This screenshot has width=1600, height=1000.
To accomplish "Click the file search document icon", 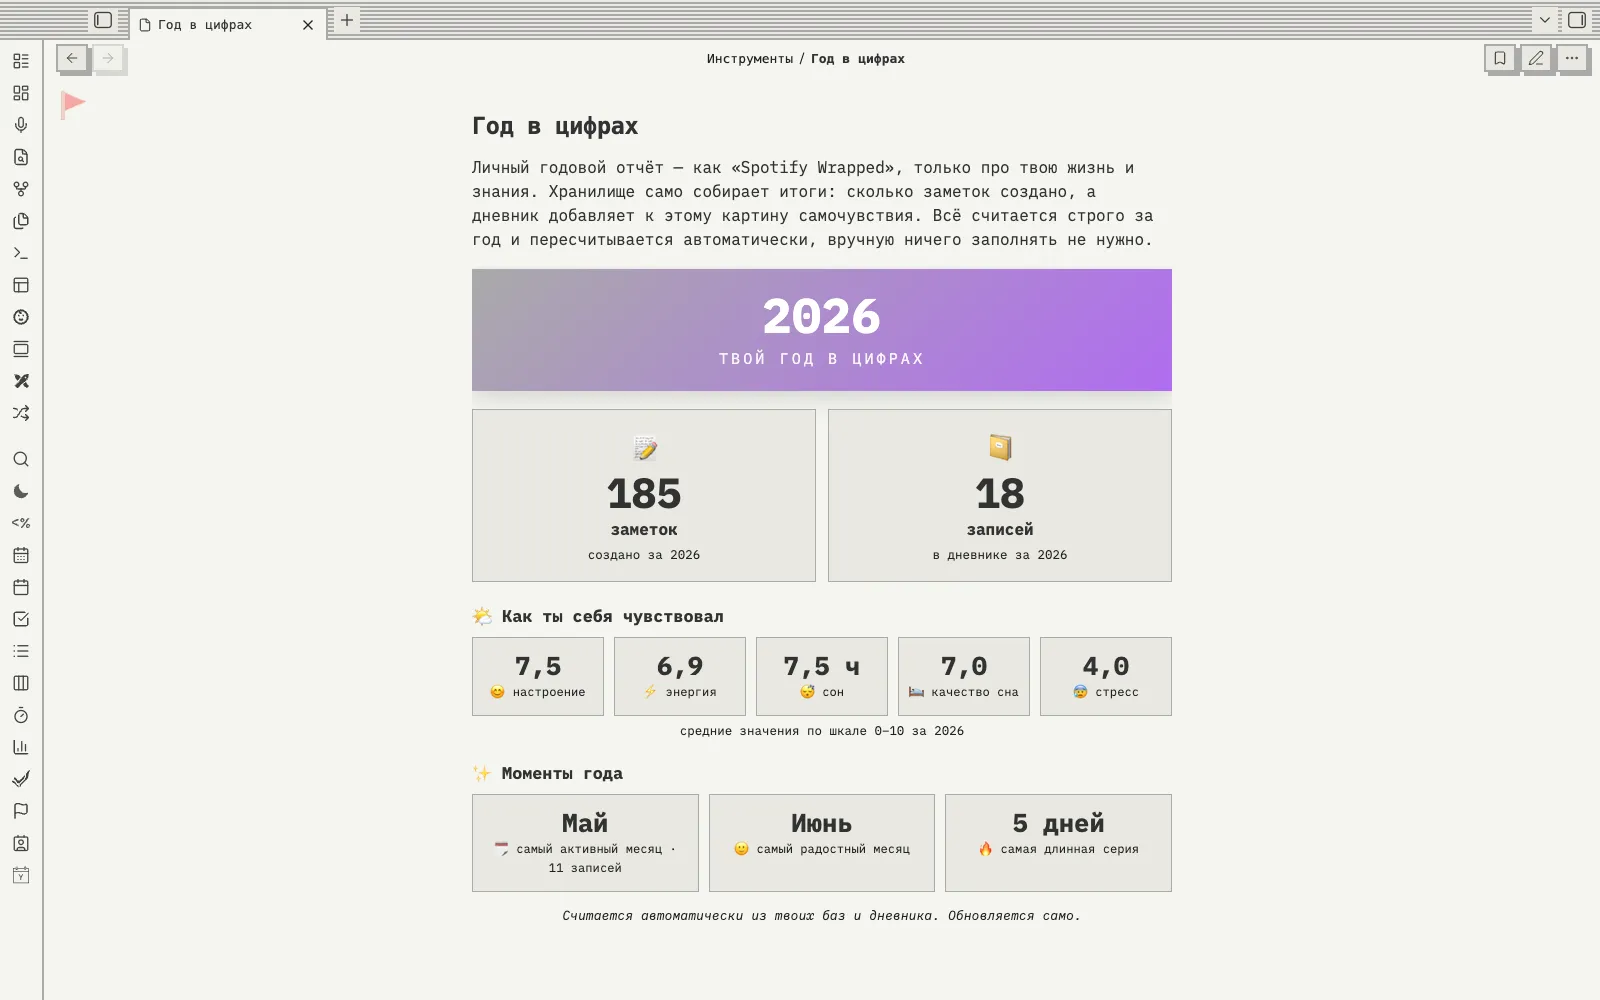I will click(x=21, y=157).
